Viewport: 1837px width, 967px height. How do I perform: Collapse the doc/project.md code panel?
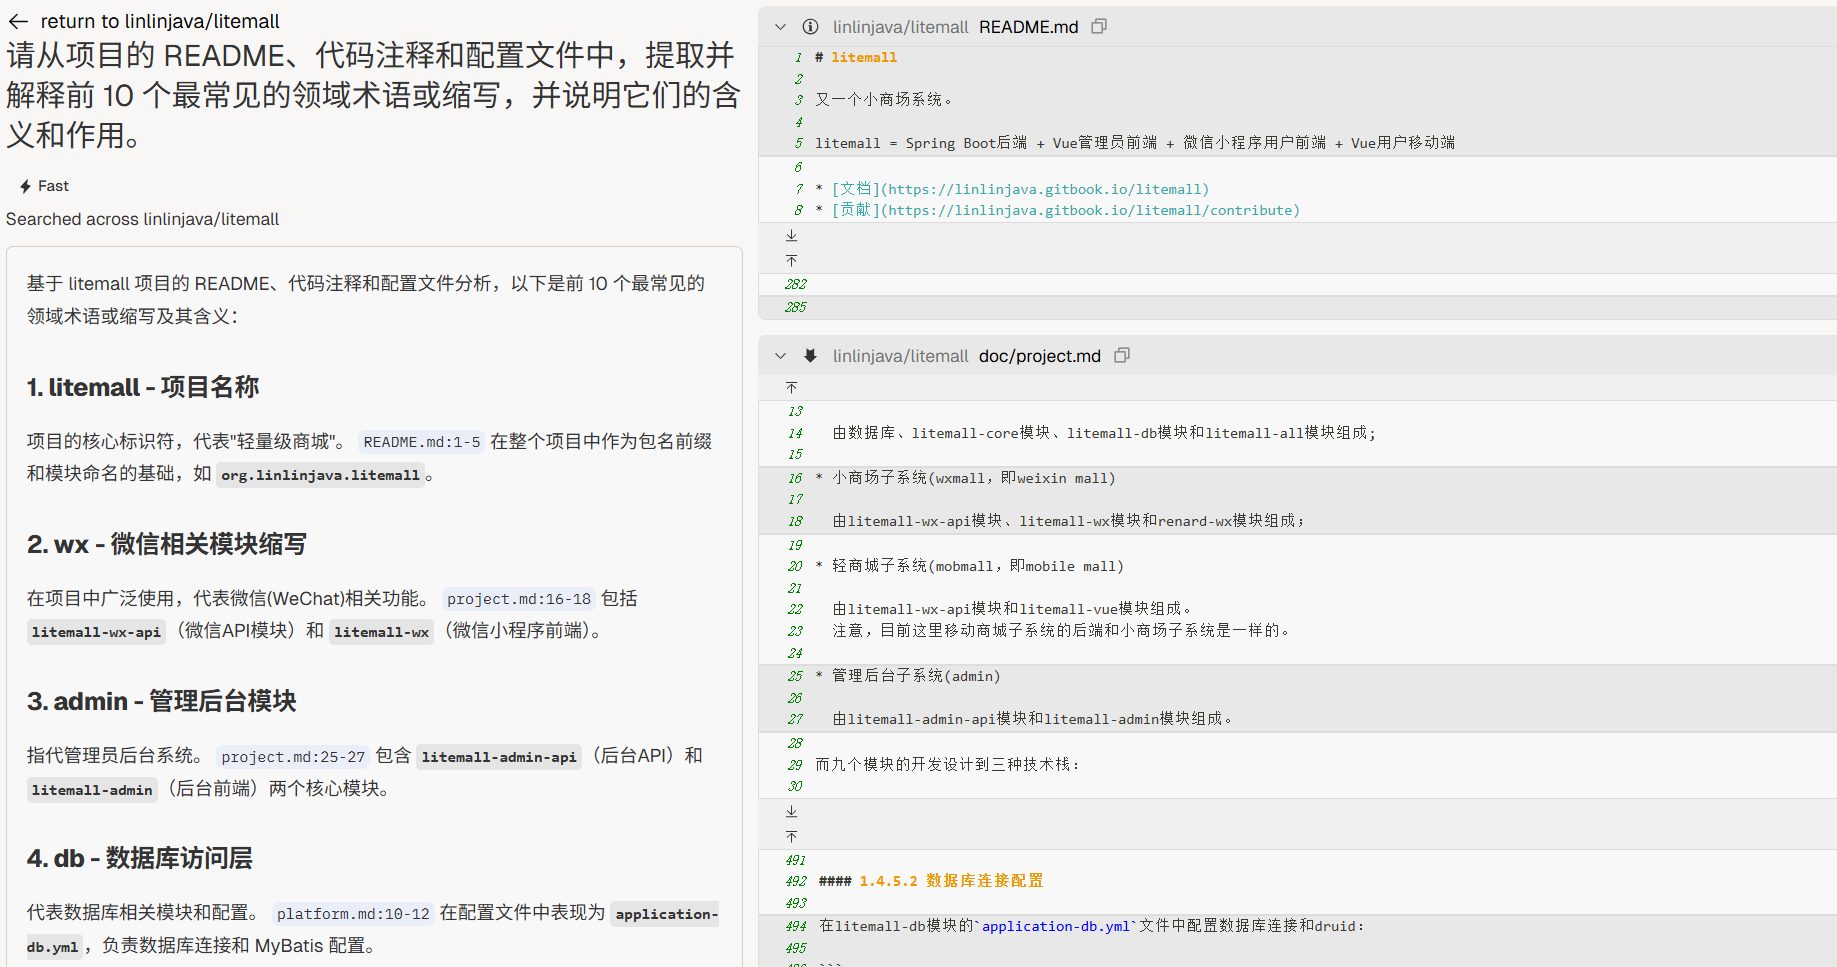tap(781, 356)
